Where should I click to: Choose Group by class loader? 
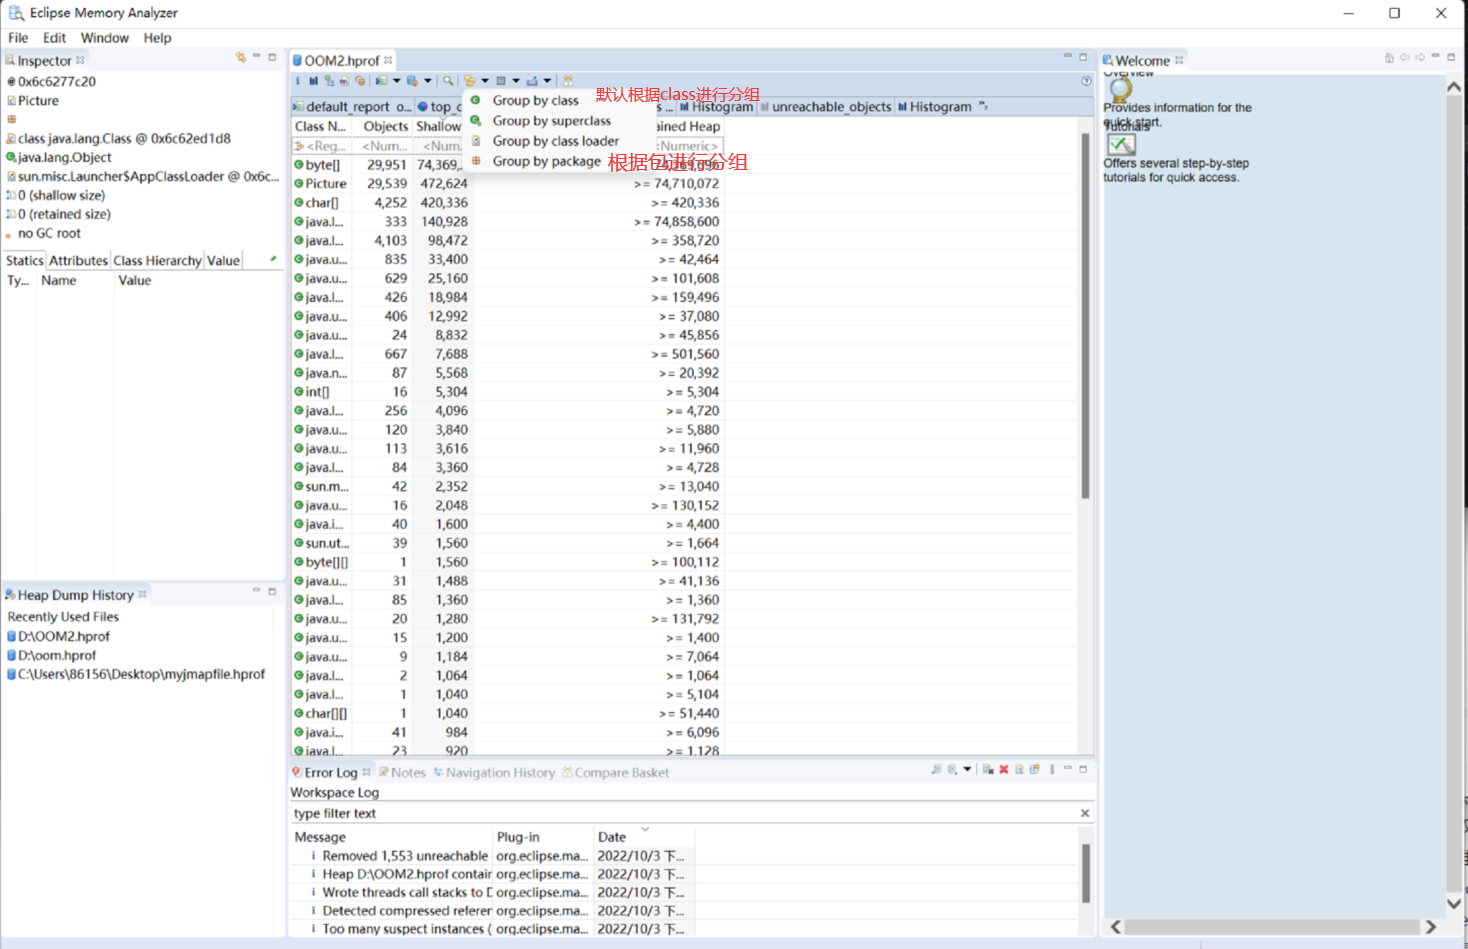pos(555,141)
